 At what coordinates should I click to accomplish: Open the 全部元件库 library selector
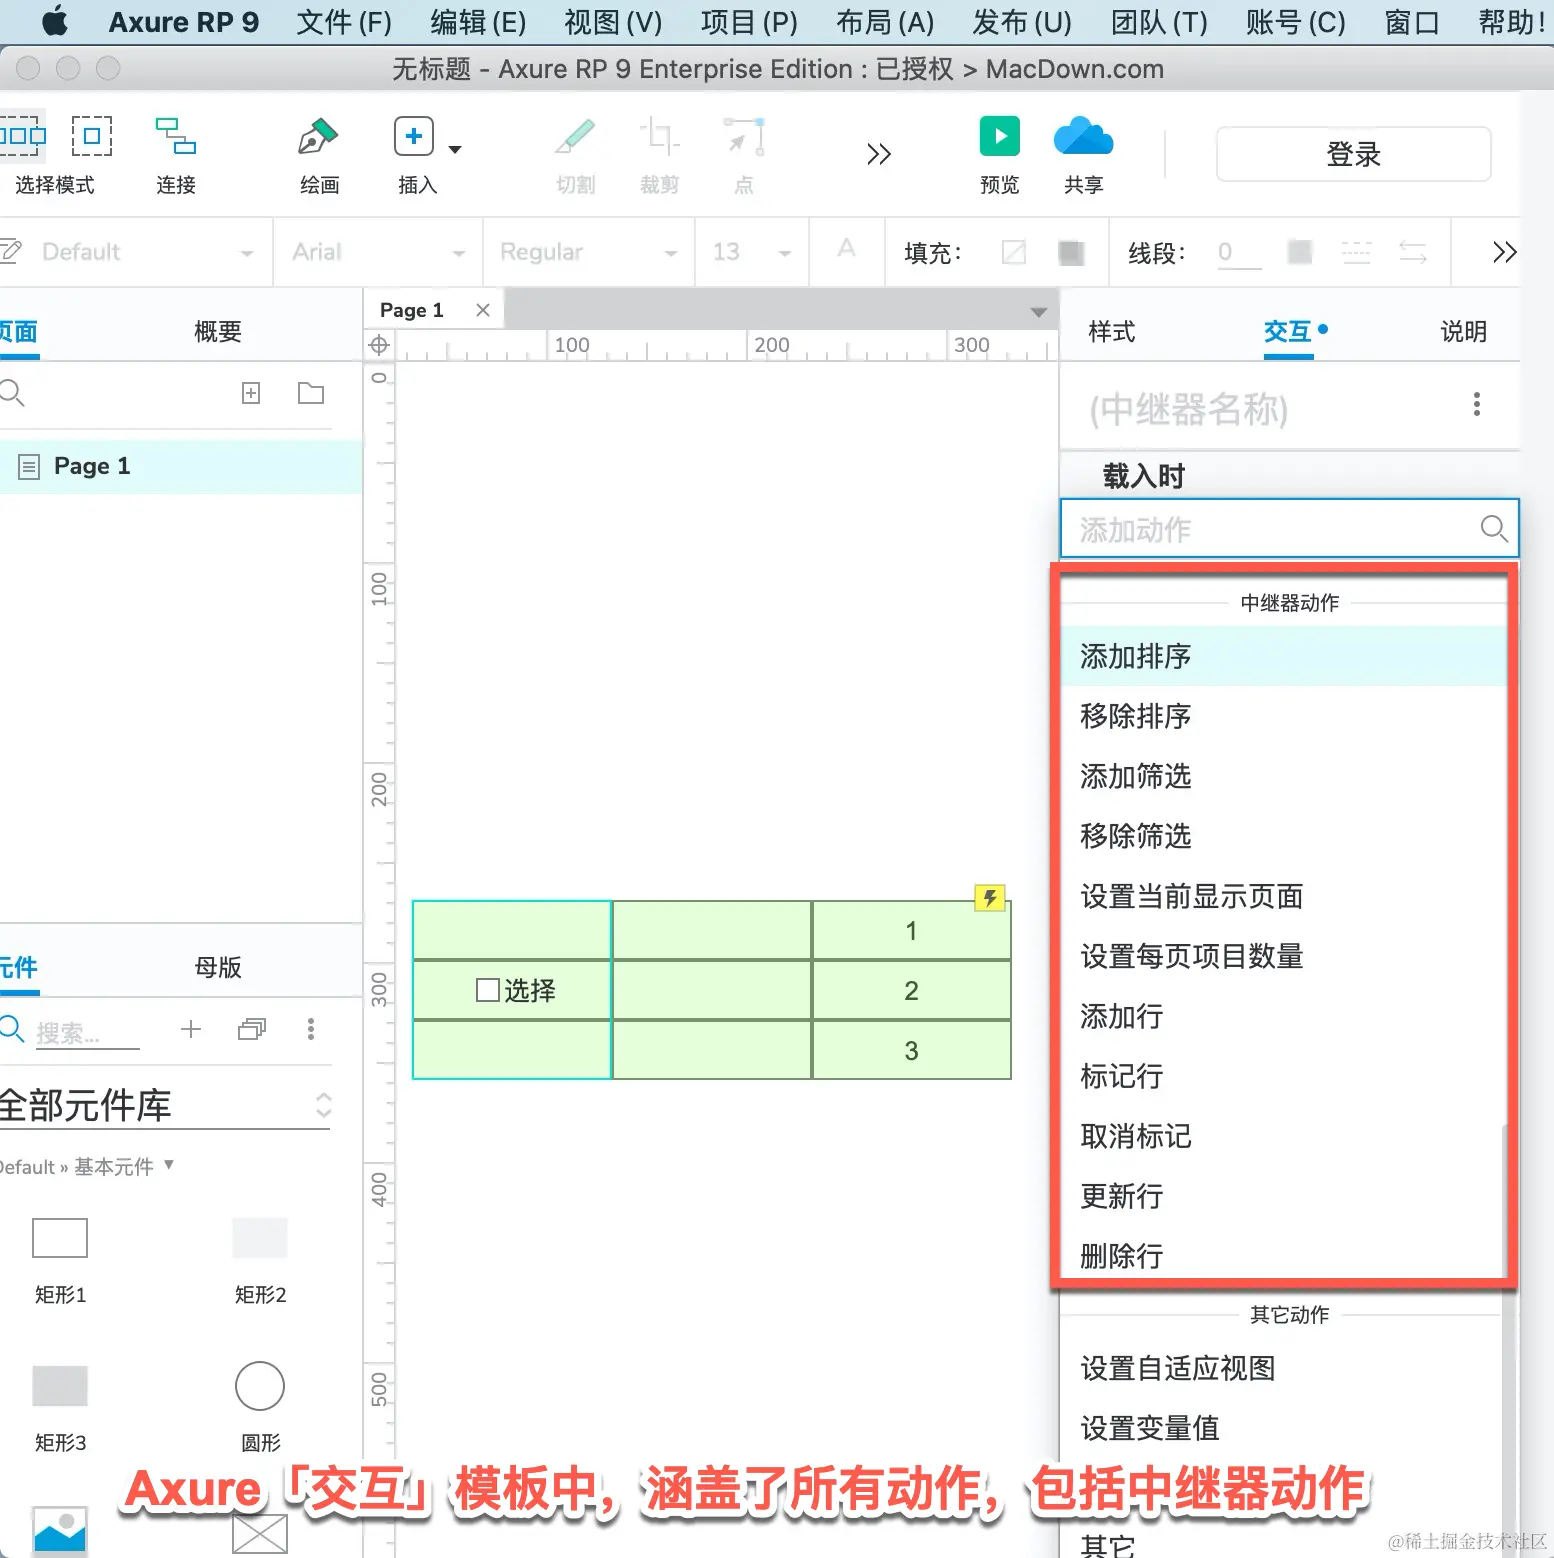(x=165, y=1105)
